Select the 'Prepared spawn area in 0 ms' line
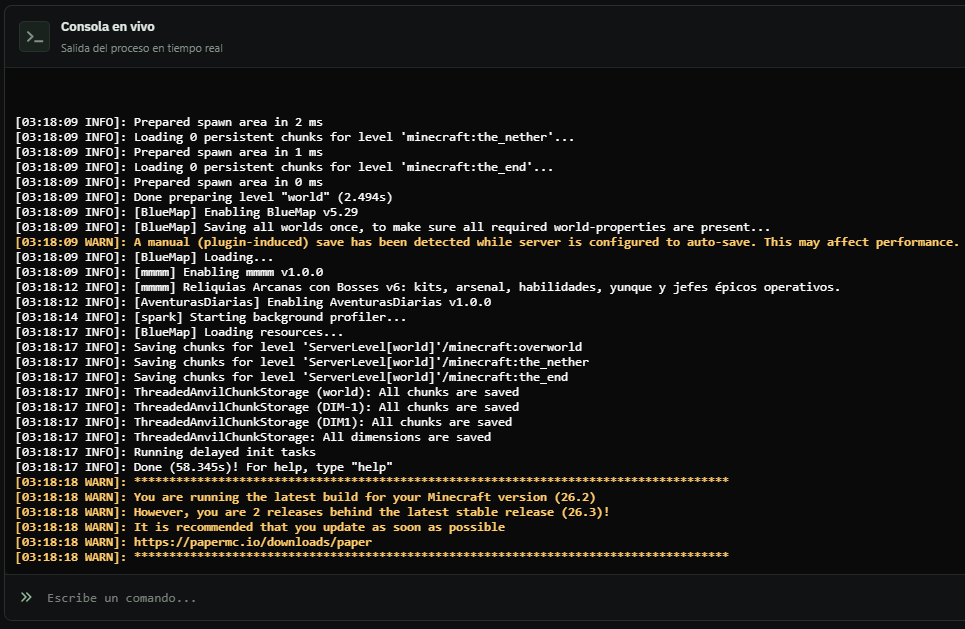Screen dimensions: 965x629 point(169,182)
